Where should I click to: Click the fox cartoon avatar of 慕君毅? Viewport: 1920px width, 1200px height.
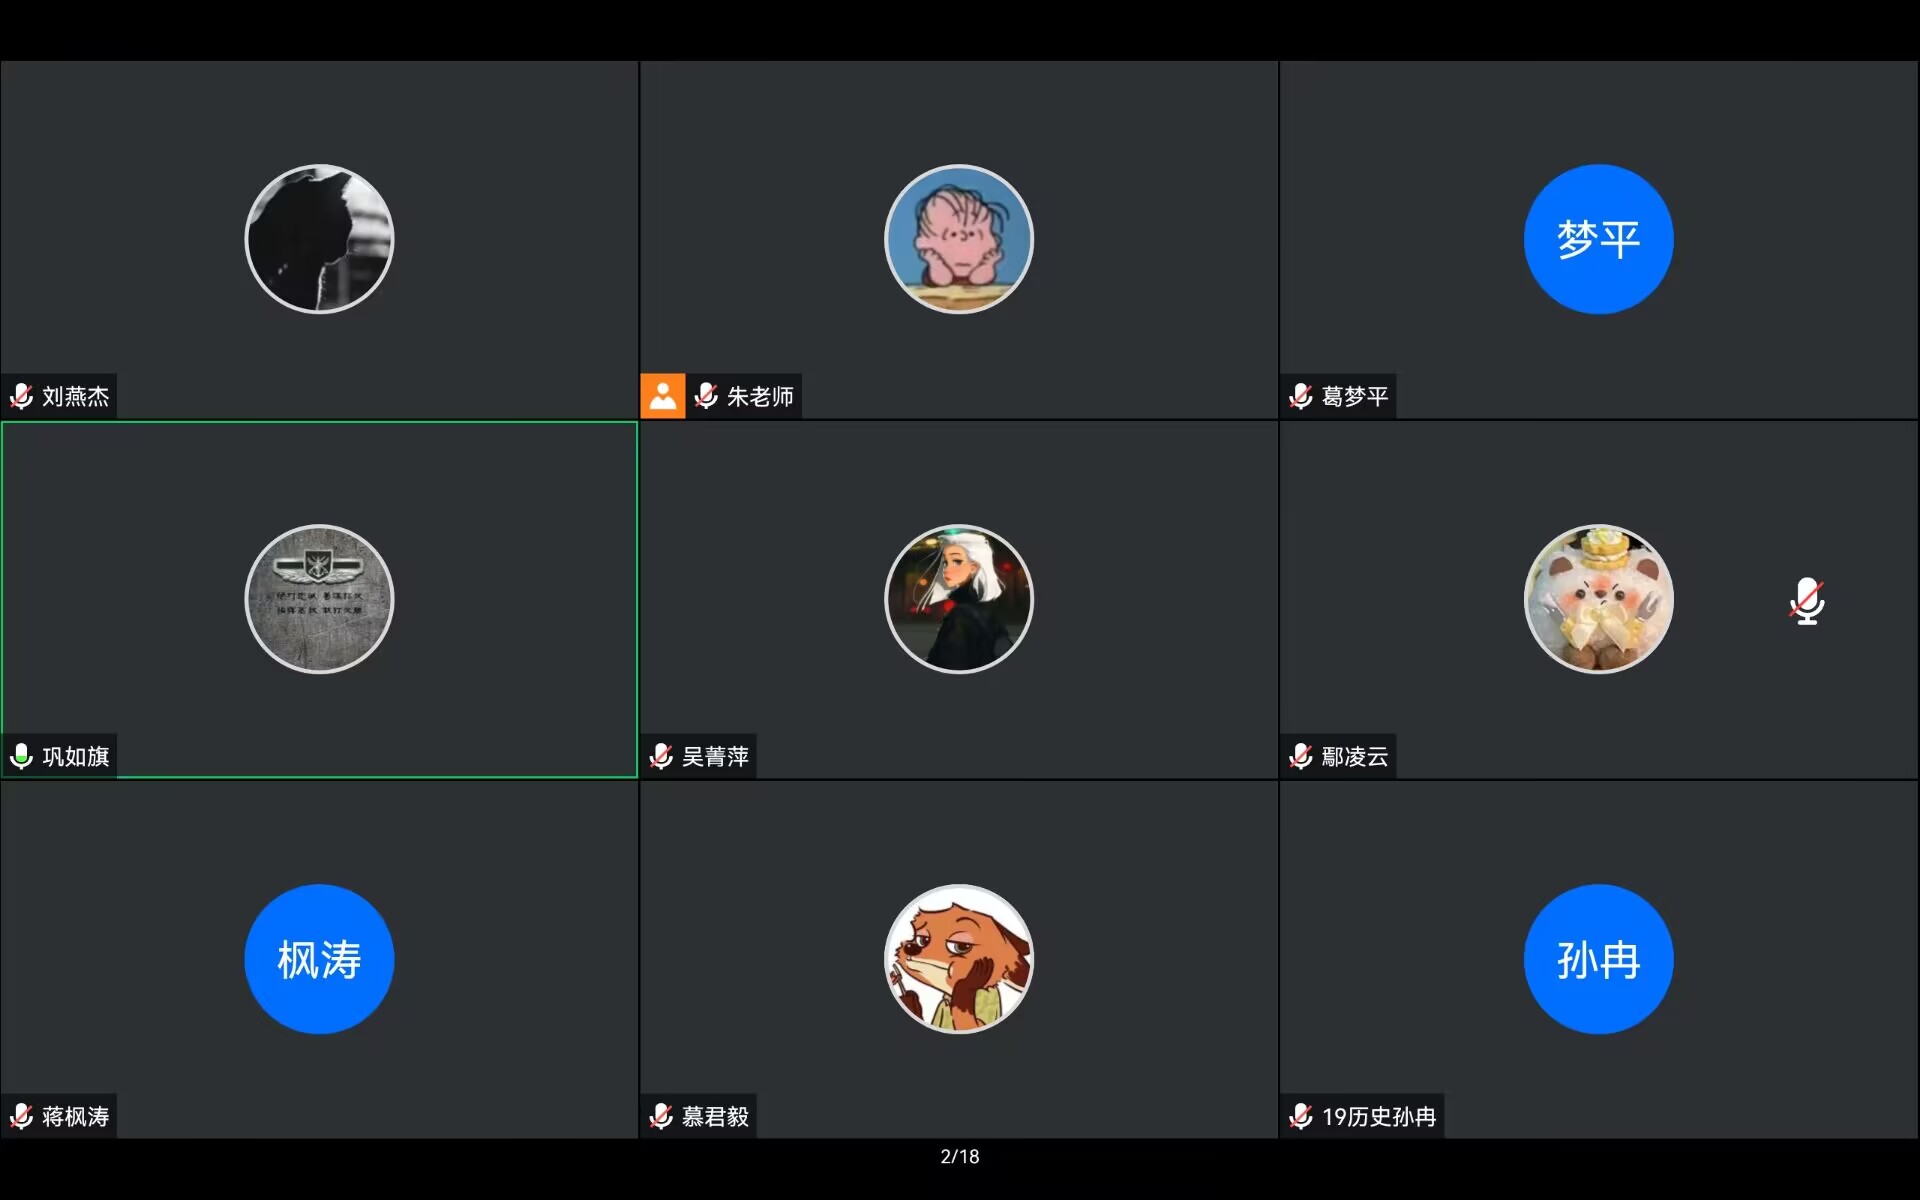point(959,959)
